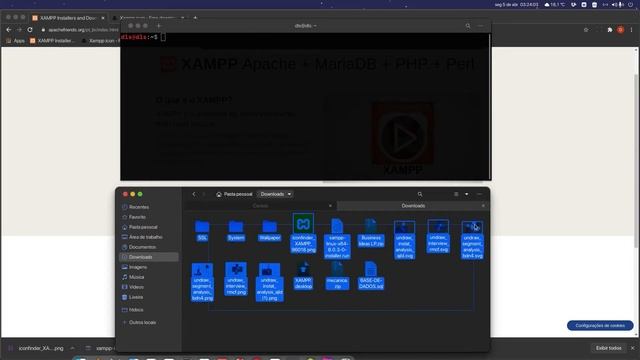The image size is (640, 360).
Task: Select the xampp-linux-x64 installer.run file
Action: point(337,238)
